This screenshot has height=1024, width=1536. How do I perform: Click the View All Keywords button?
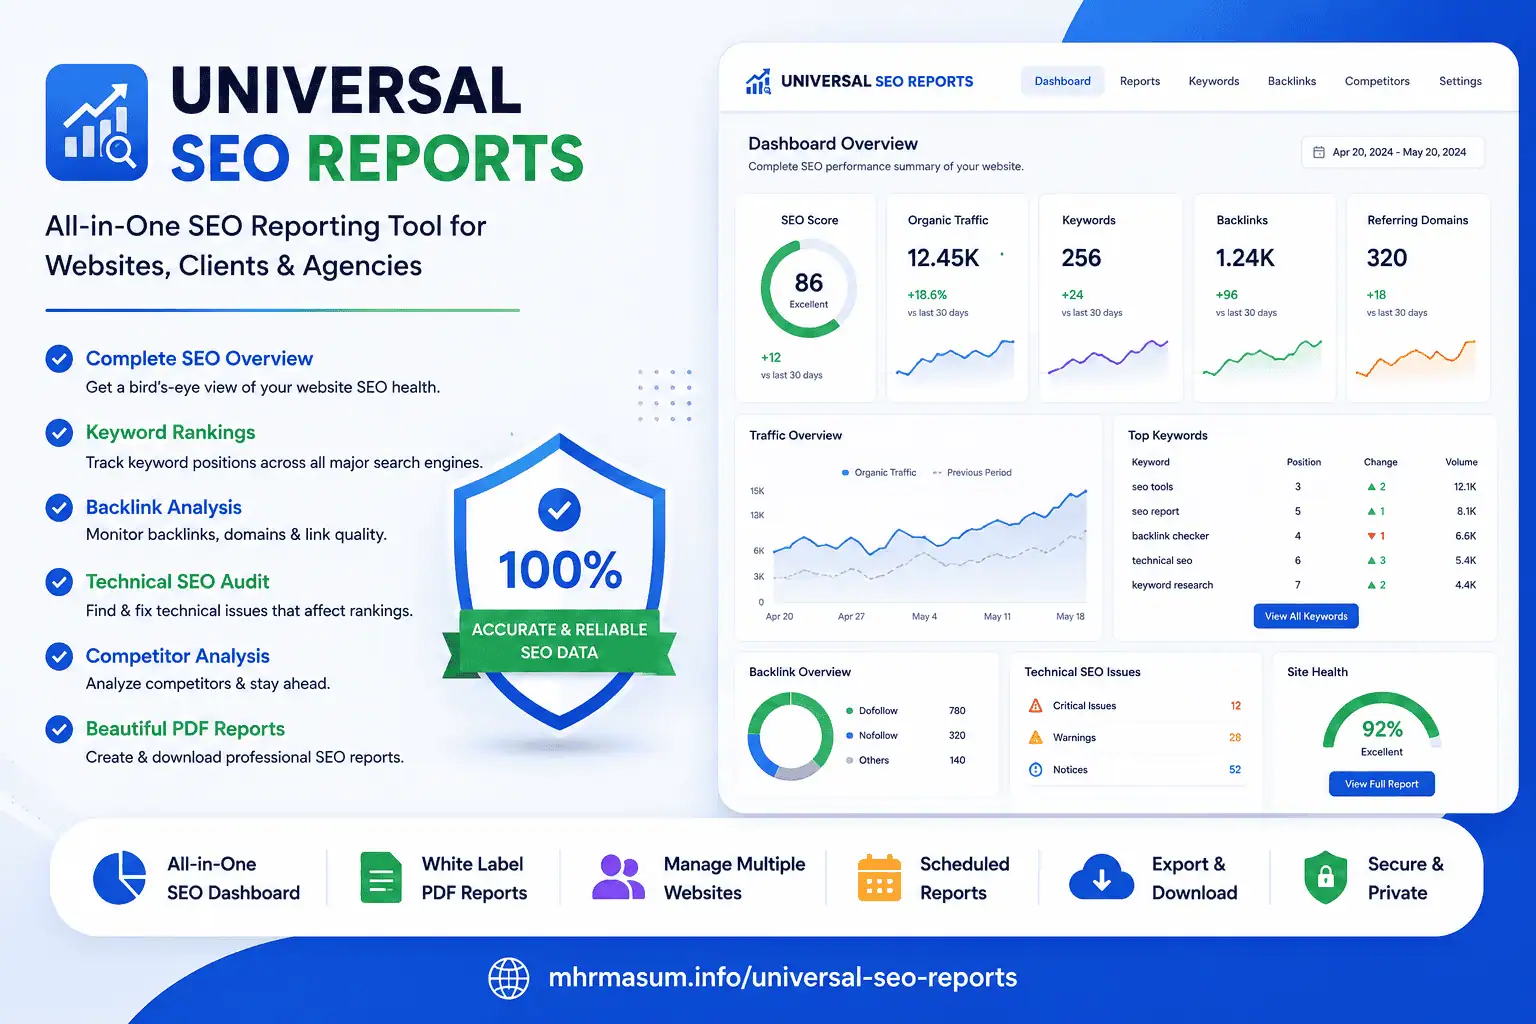(1306, 616)
